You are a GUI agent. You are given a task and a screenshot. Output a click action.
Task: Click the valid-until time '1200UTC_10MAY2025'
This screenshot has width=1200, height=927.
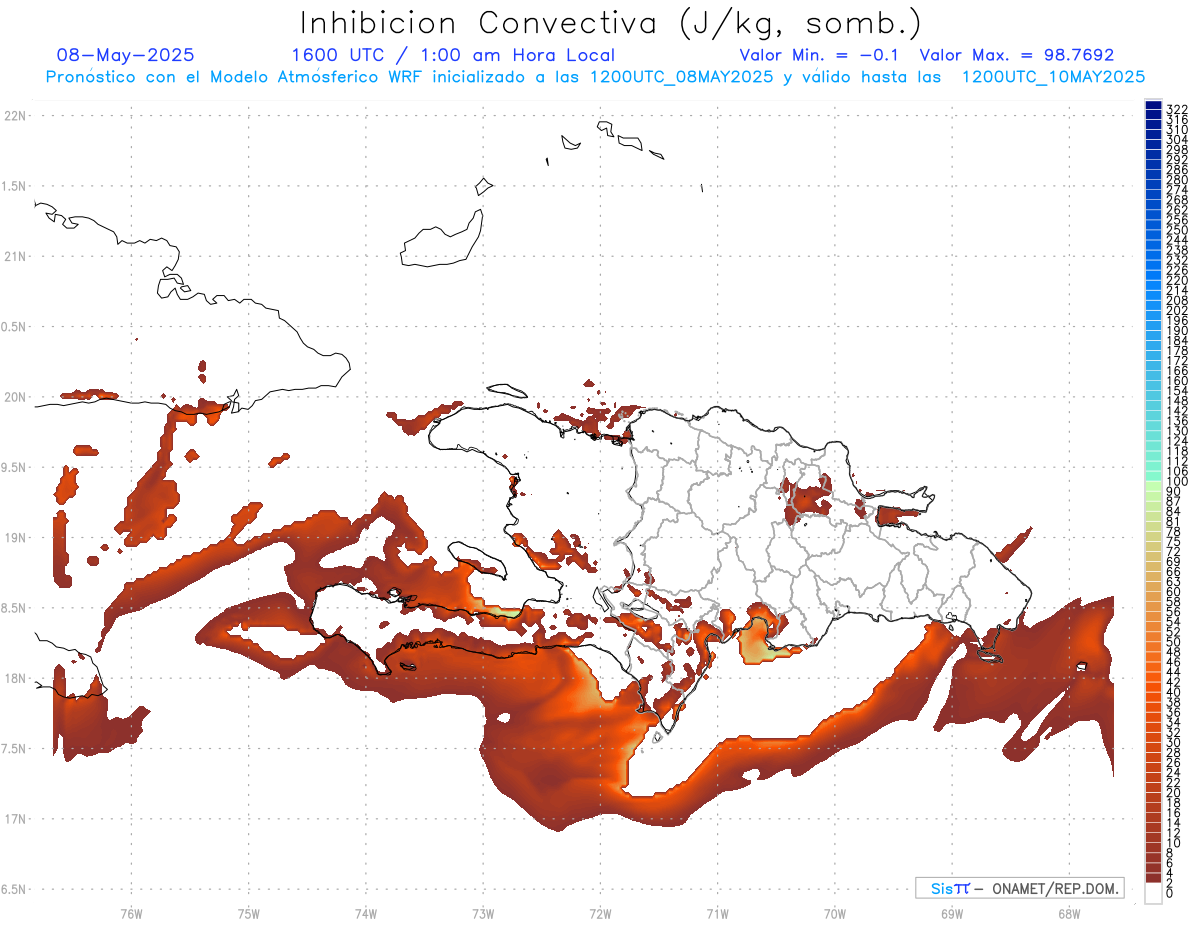(1053, 77)
